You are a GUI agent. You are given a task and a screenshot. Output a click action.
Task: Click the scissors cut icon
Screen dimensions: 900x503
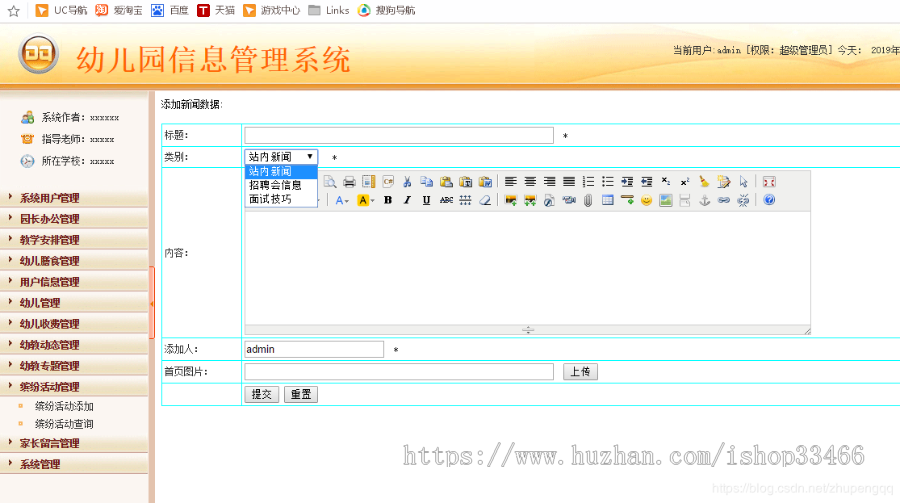(x=407, y=182)
